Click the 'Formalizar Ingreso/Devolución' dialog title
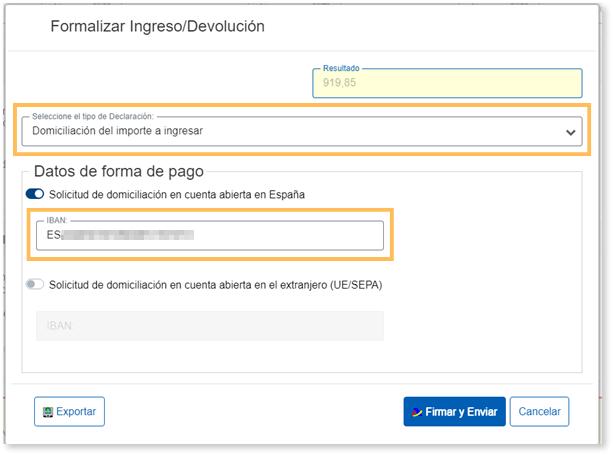This screenshot has height=455, width=613. [x=157, y=27]
